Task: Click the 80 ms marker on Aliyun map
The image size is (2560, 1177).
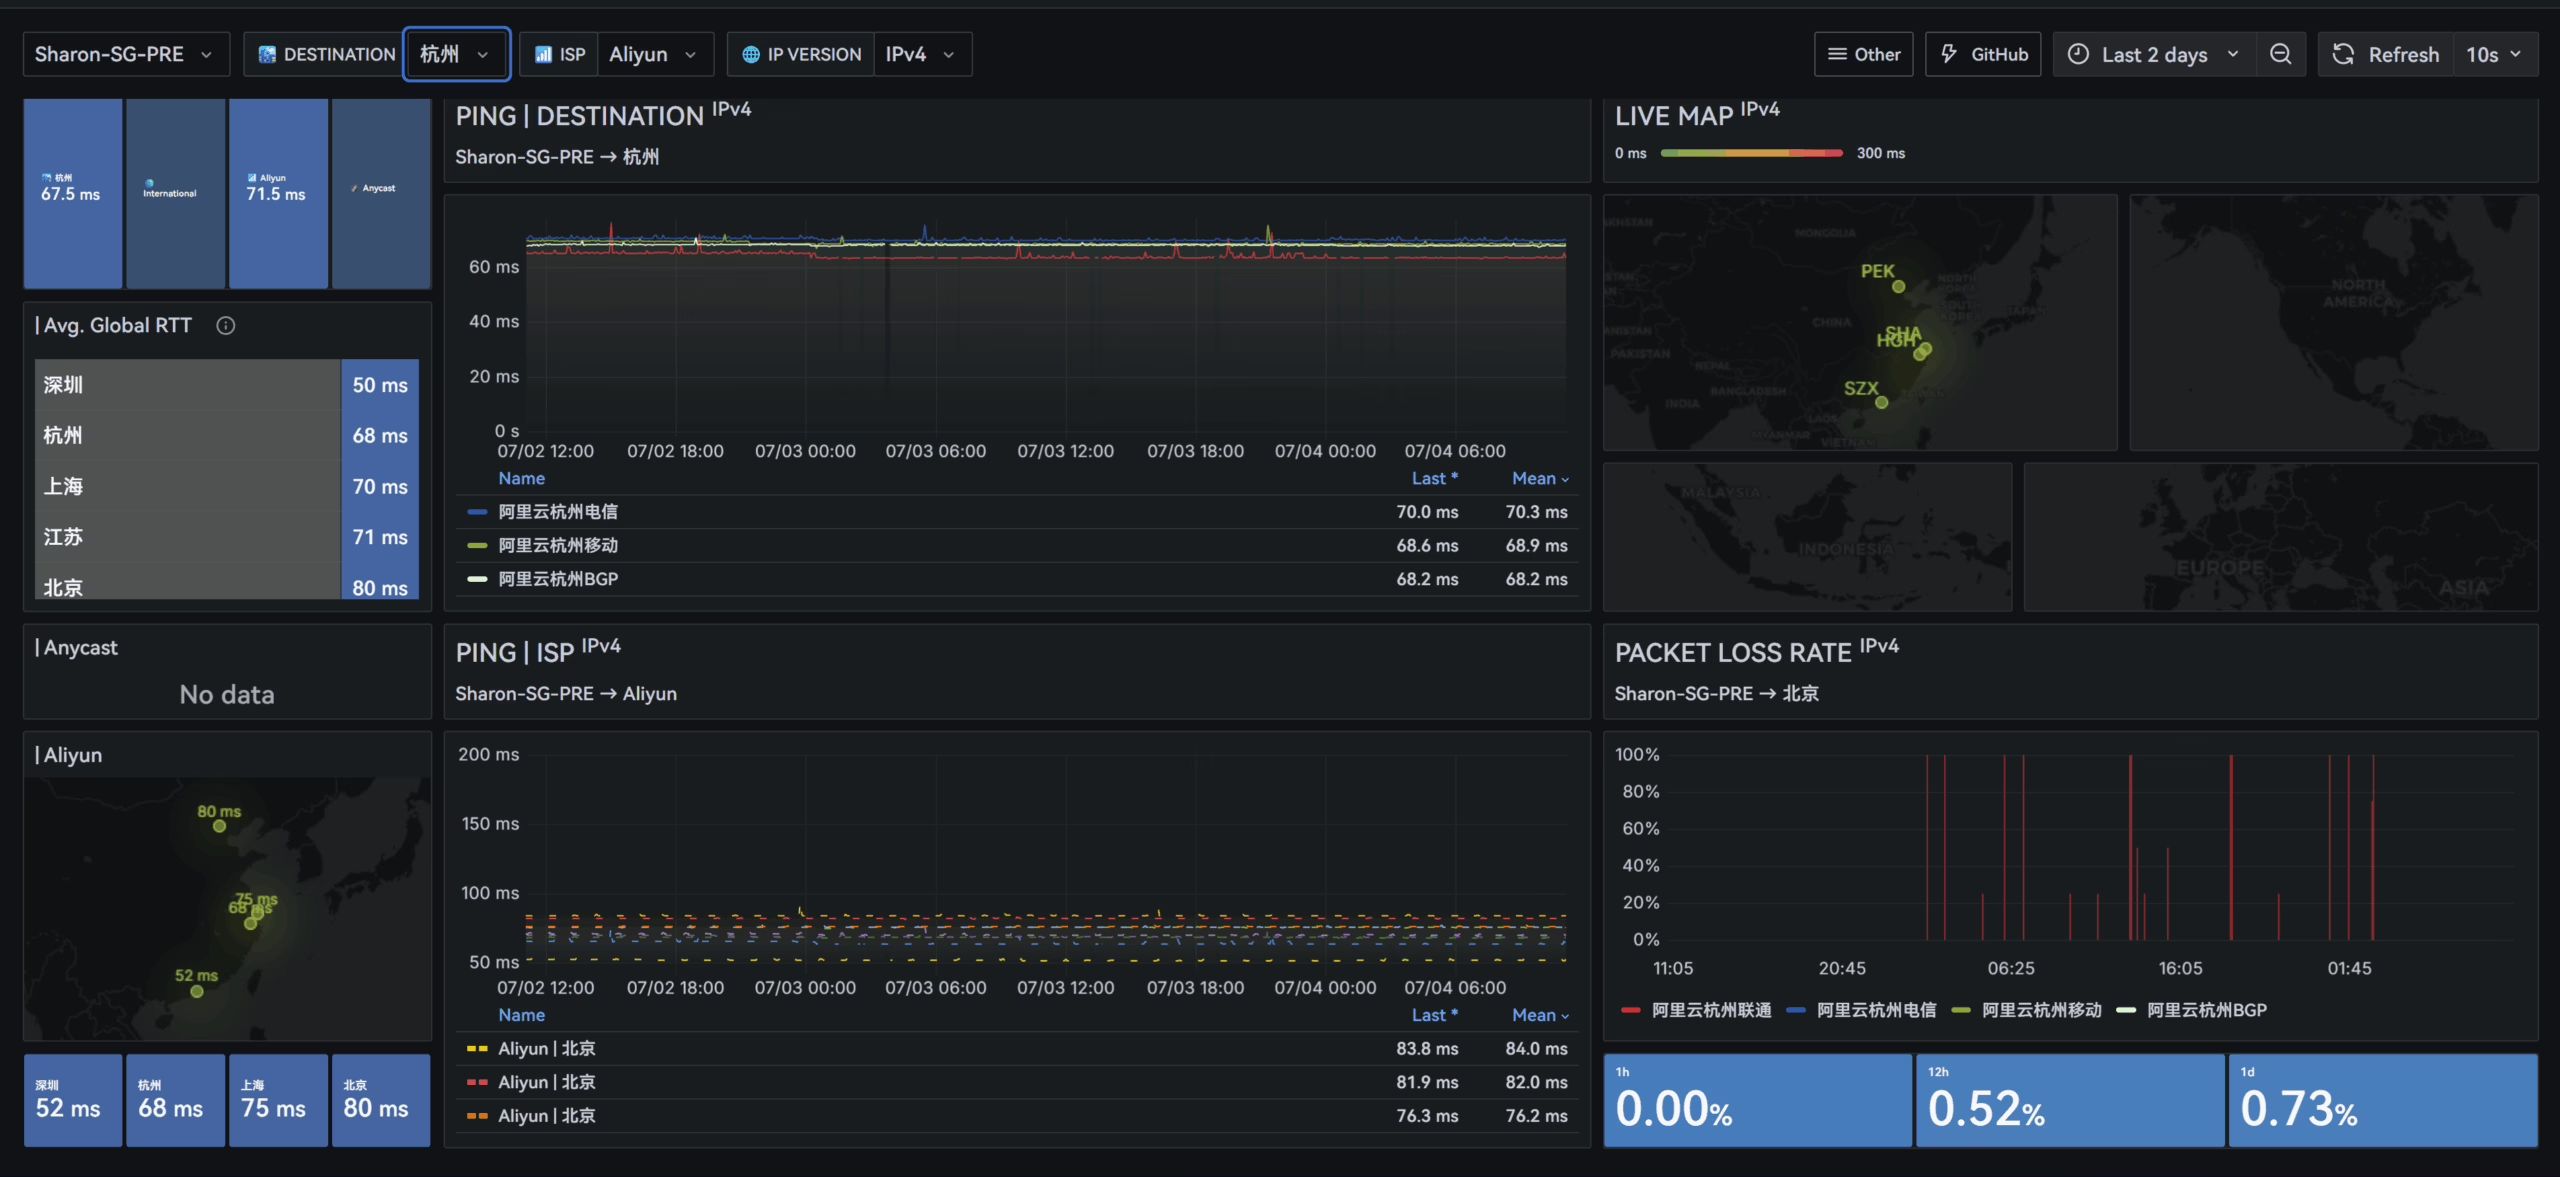Action: coord(219,826)
